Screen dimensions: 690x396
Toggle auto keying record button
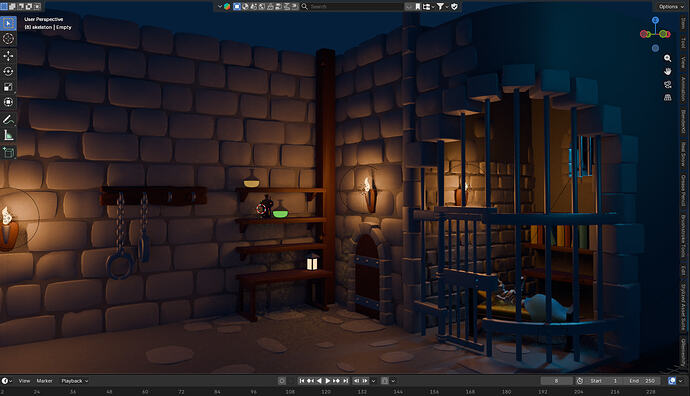click(282, 381)
